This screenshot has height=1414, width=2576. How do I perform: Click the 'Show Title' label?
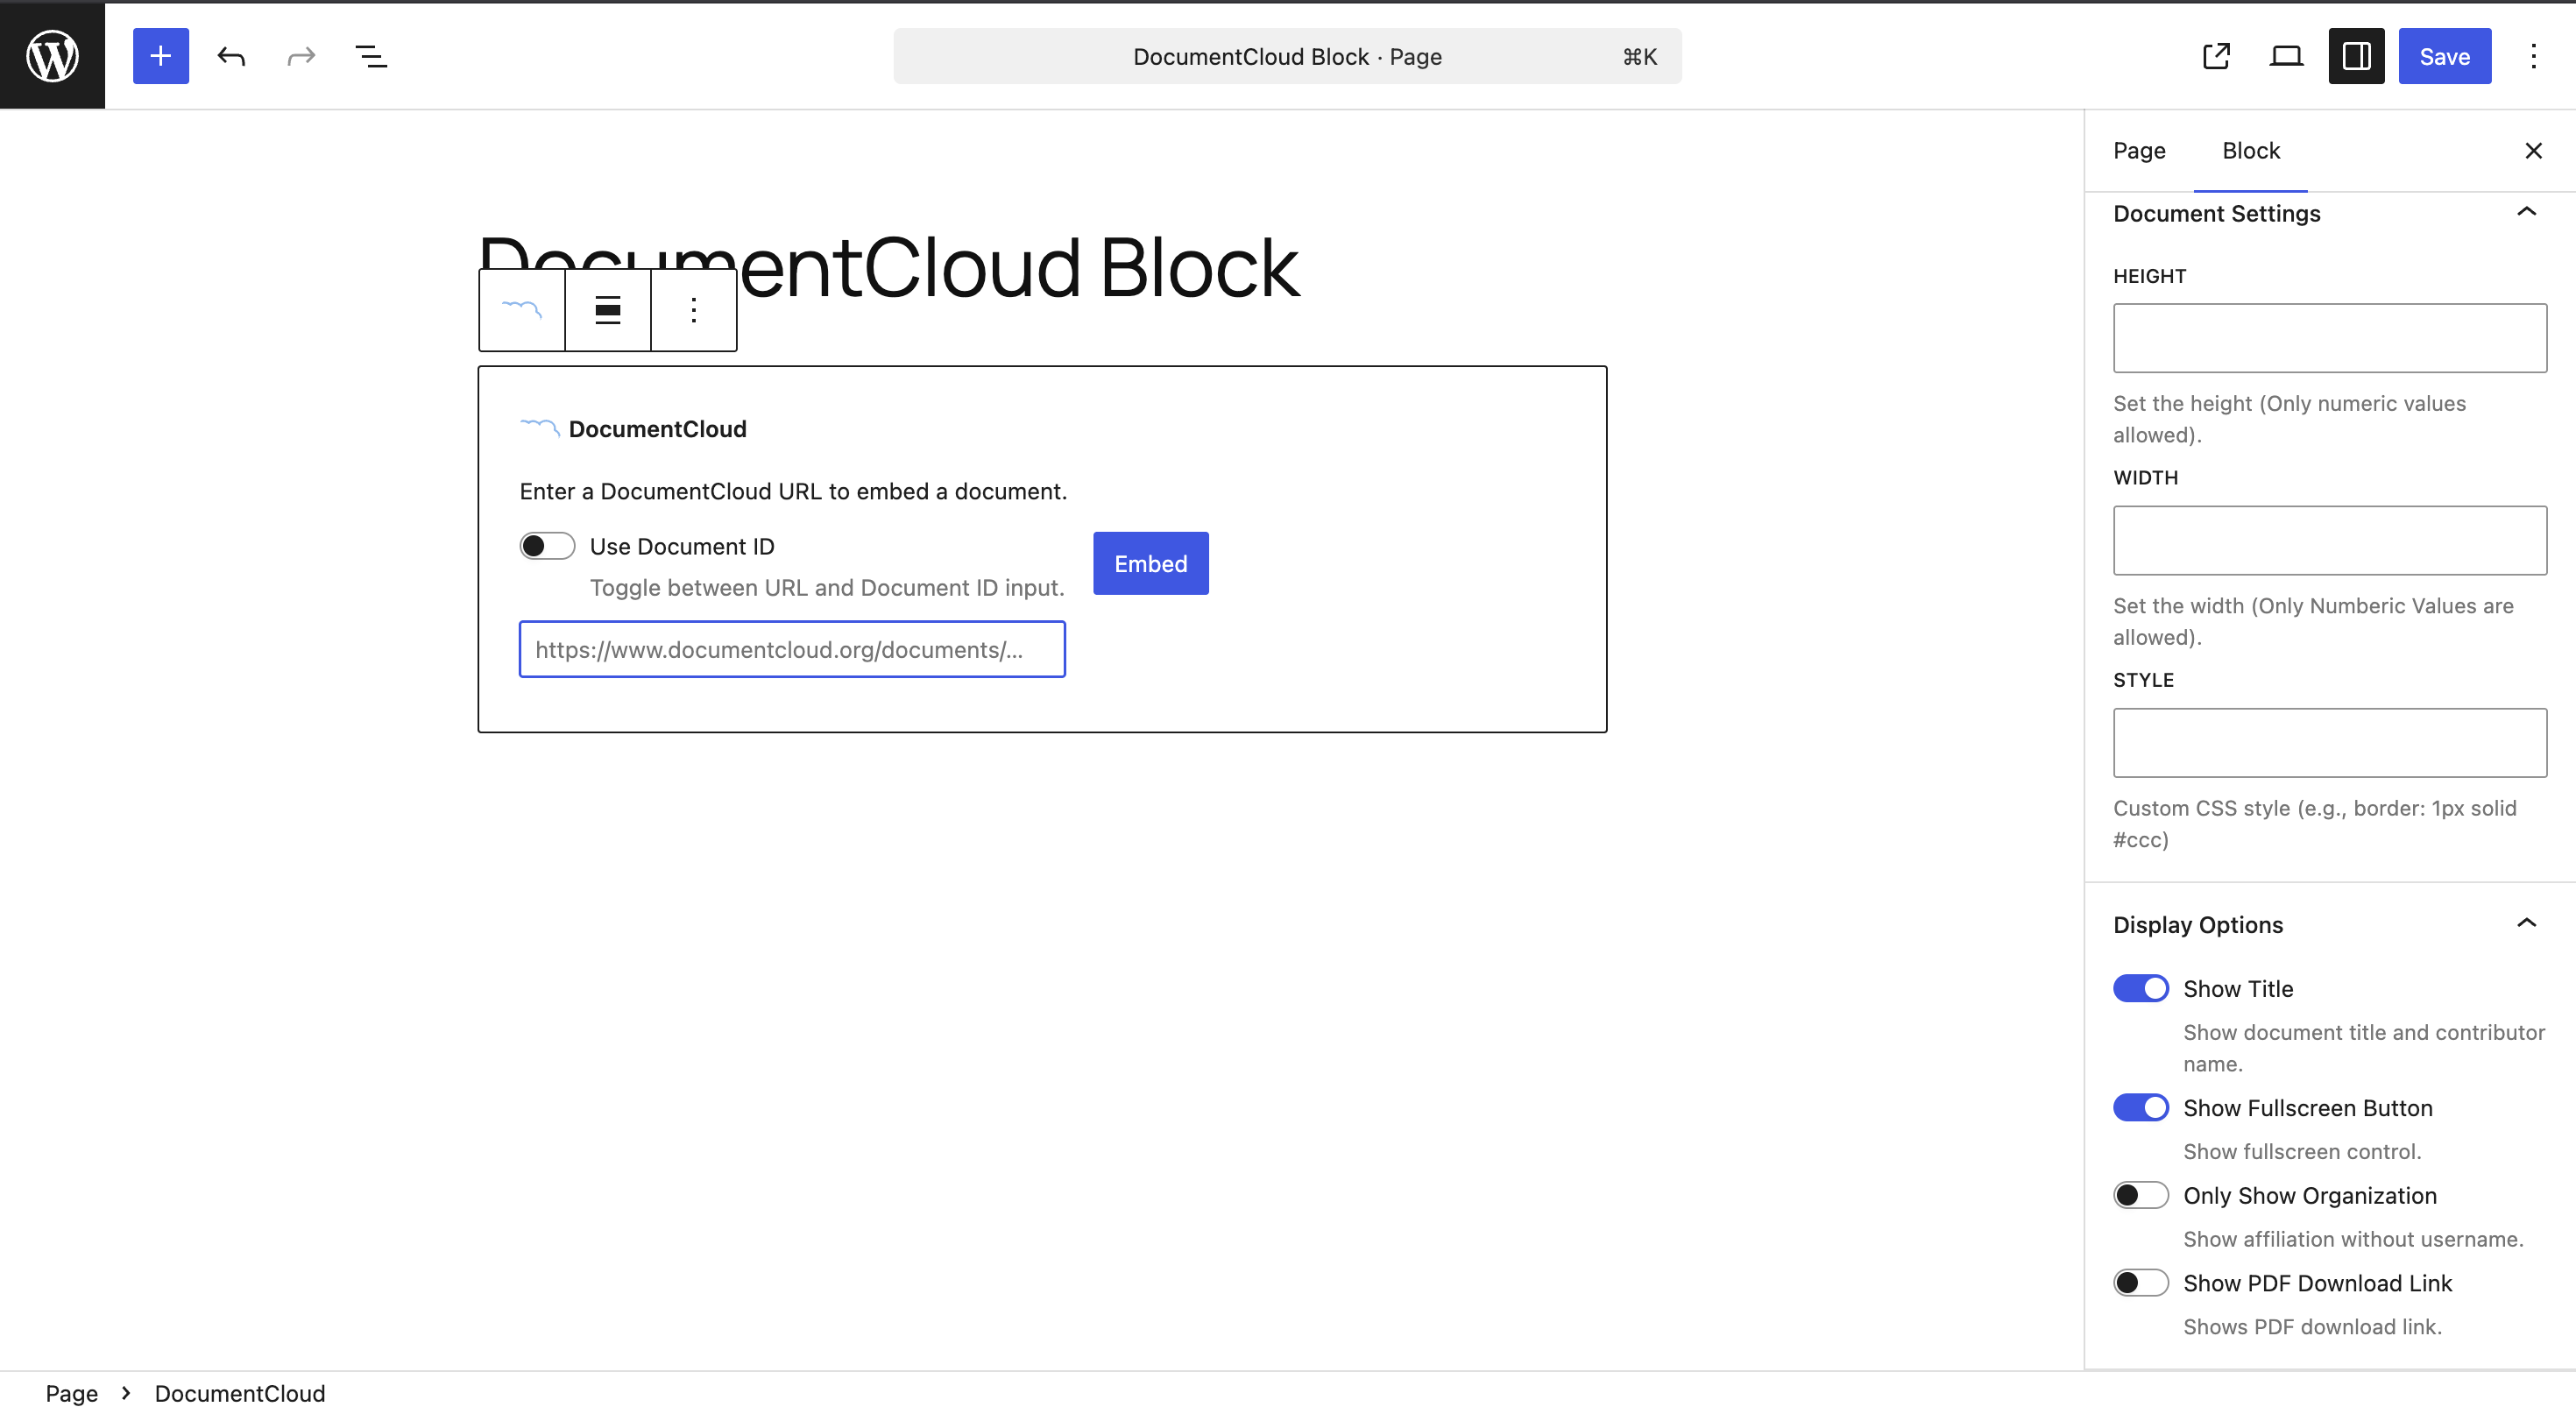point(2238,988)
